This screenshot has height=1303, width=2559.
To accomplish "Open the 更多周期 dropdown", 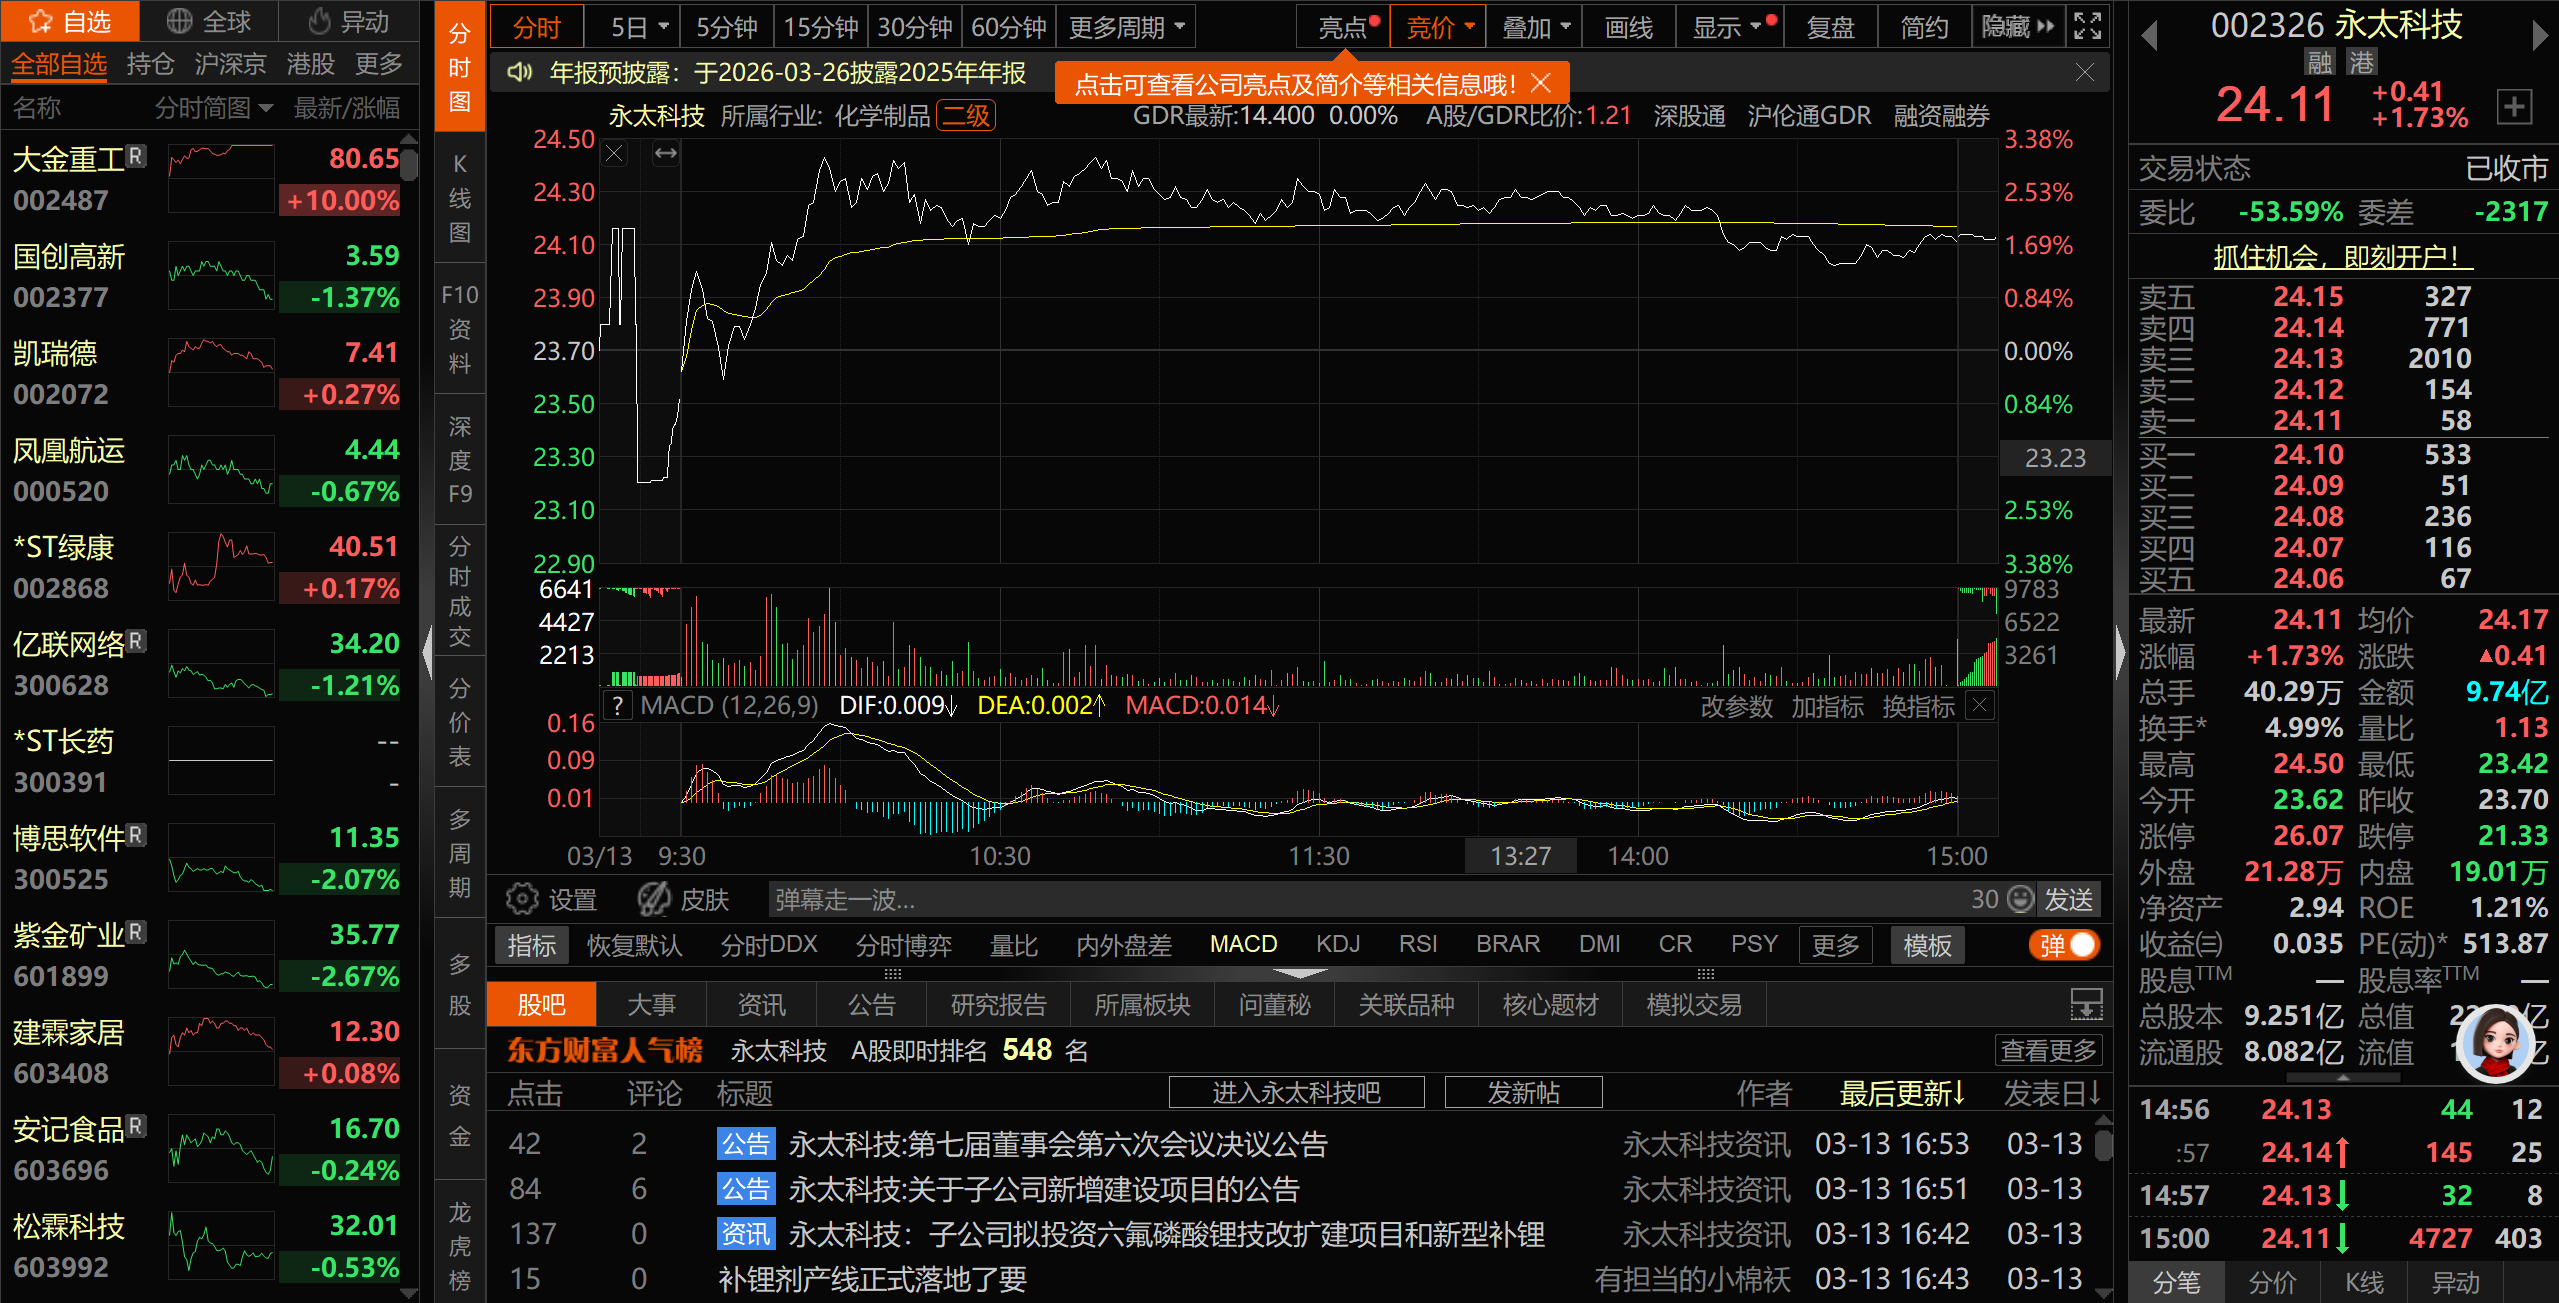I will tap(1126, 27).
